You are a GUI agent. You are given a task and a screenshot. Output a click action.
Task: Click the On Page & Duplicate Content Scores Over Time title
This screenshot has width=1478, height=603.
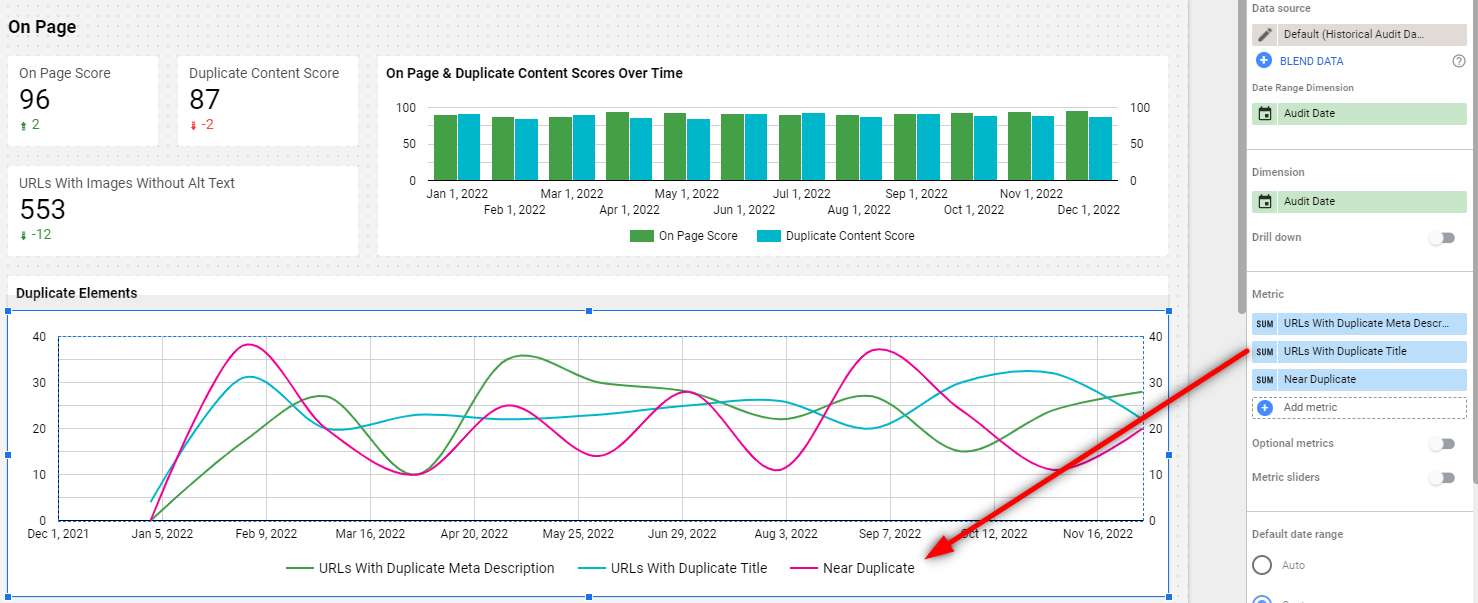pyautogui.click(x=535, y=73)
